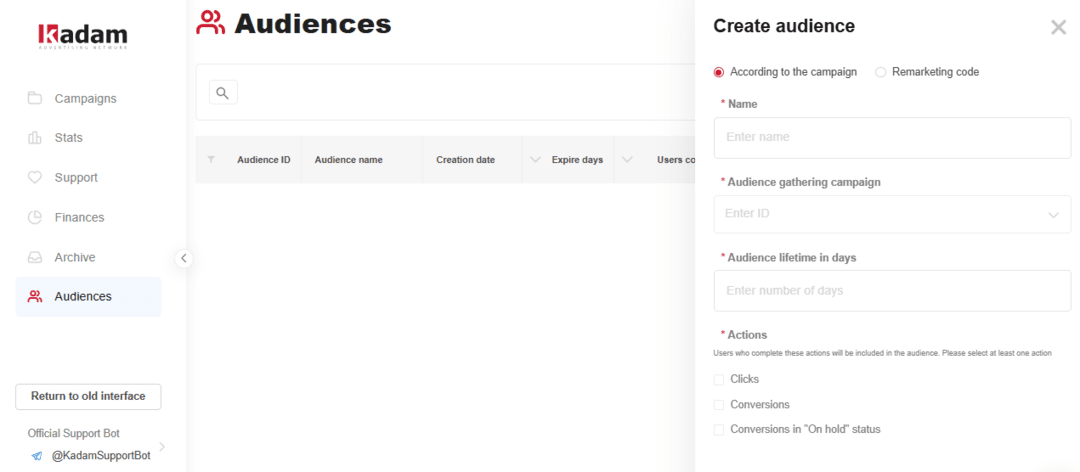The image size is (1080, 472).
Task: Click the search magnifier icon
Action: [223, 93]
